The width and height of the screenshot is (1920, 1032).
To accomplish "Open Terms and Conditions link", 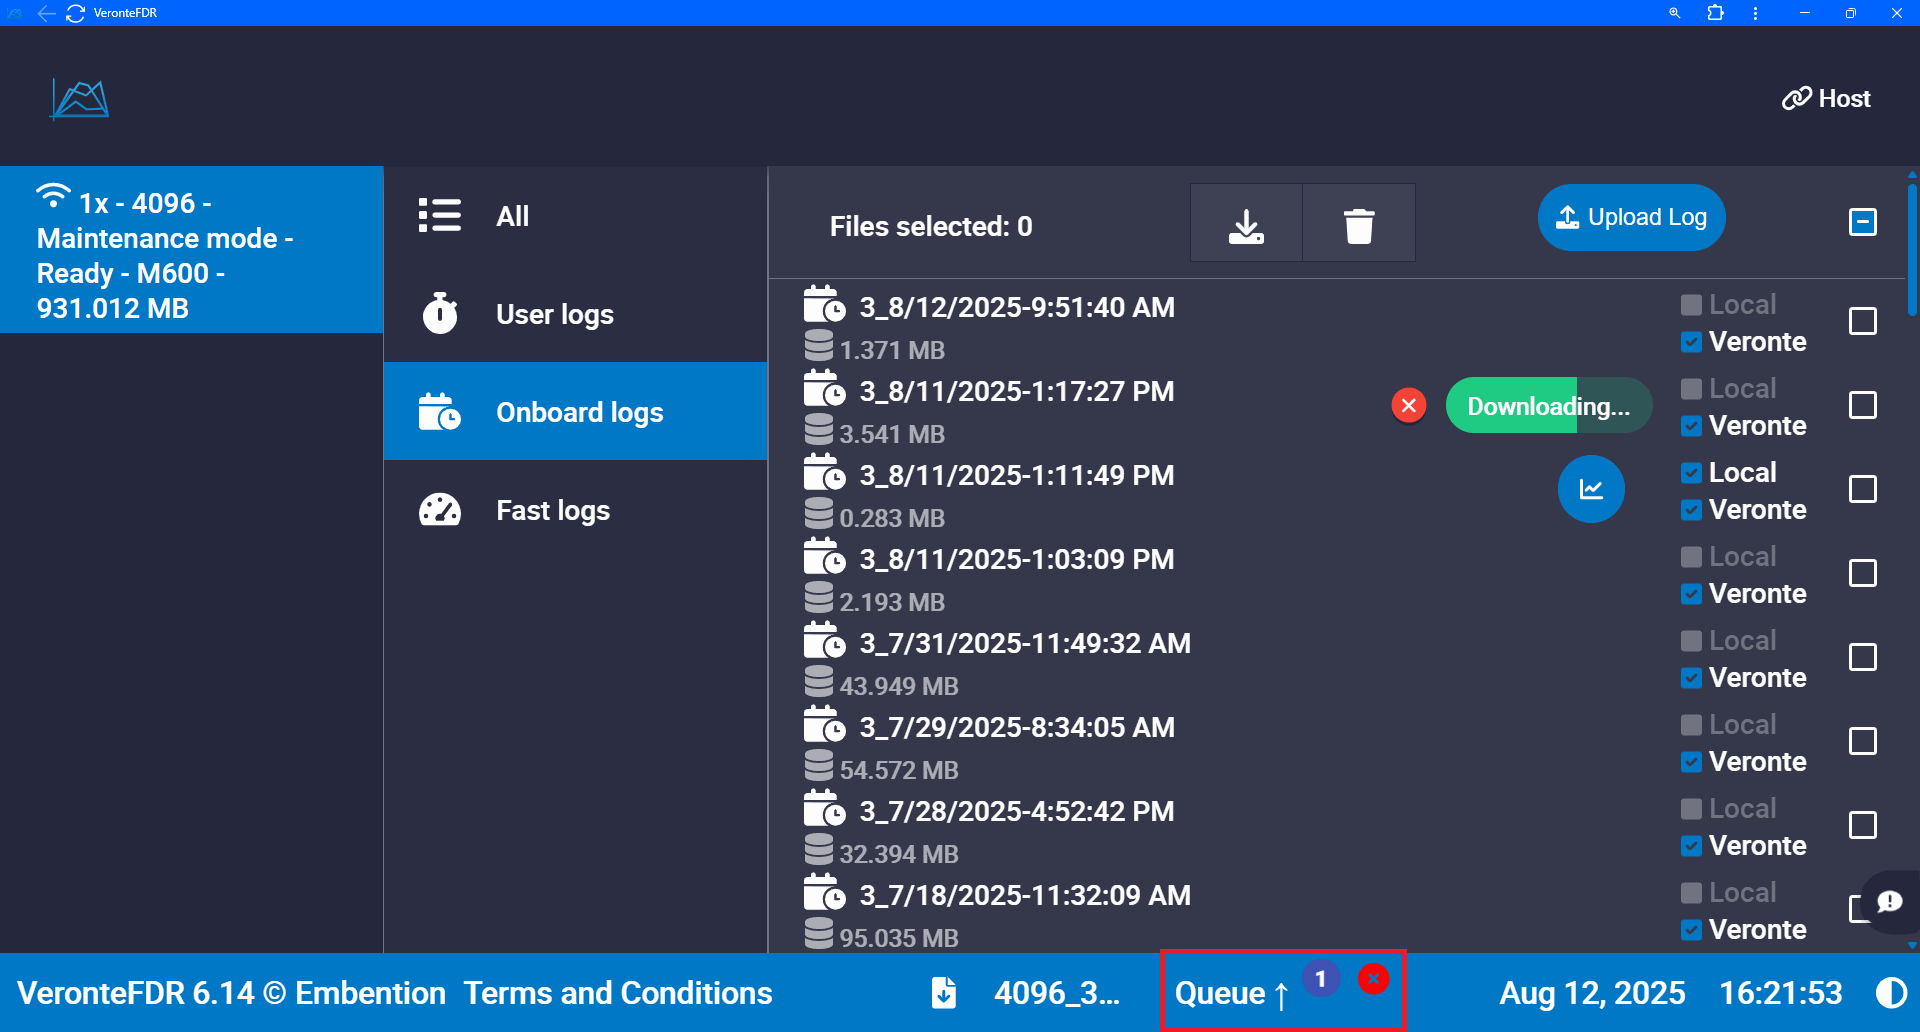I will pyautogui.click(x=618, y=993).
